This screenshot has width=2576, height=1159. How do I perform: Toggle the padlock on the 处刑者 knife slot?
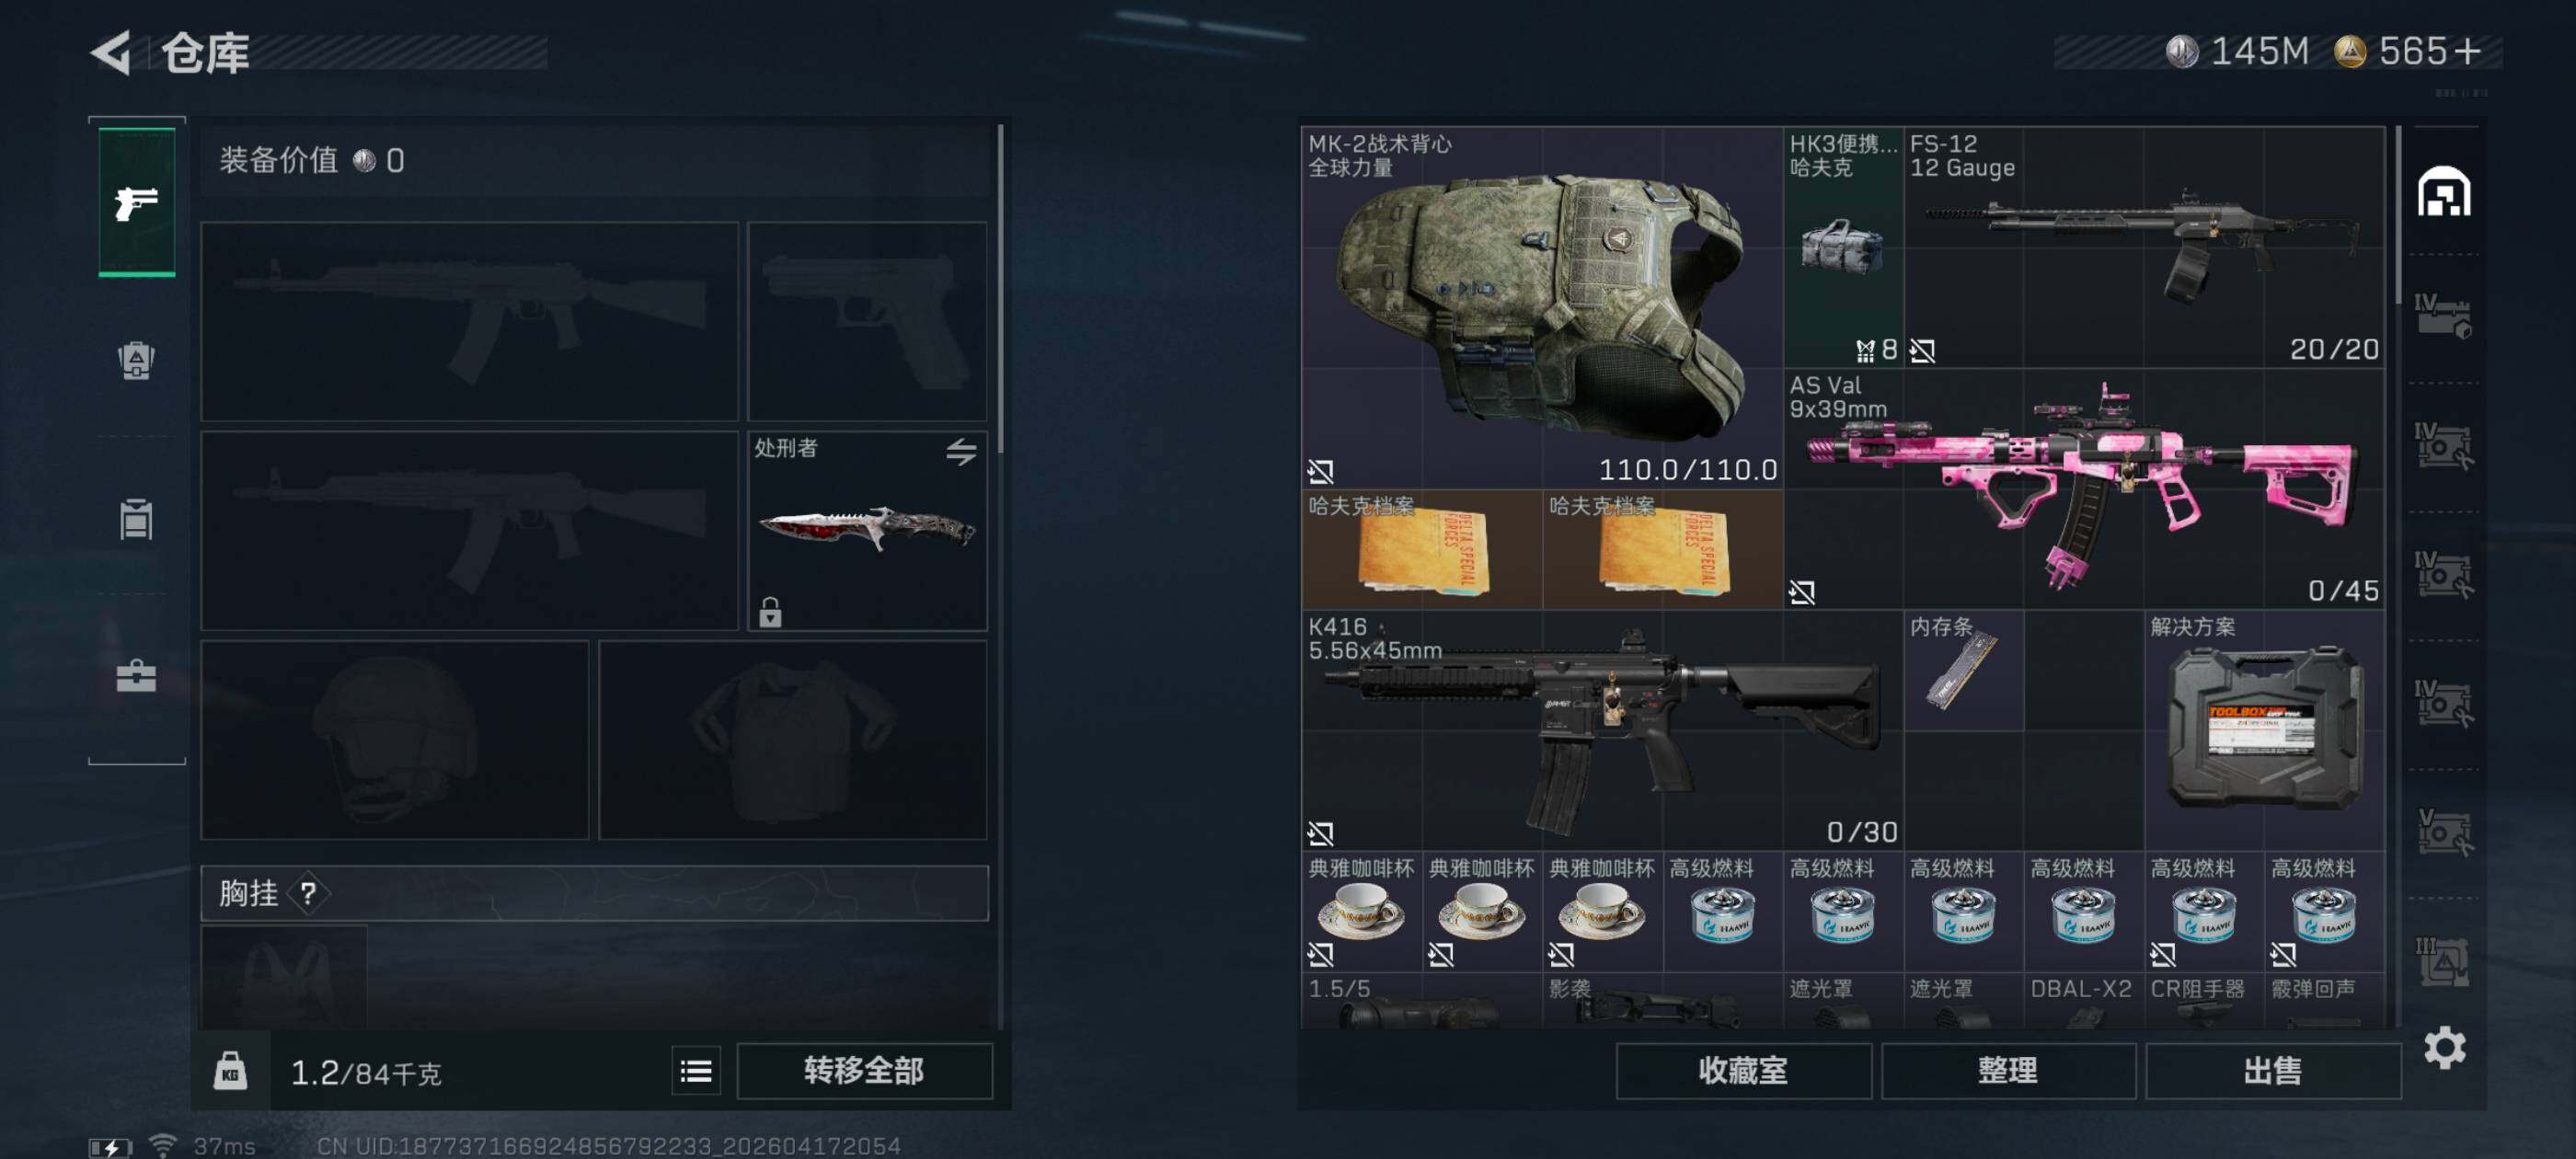coord(770,611)
